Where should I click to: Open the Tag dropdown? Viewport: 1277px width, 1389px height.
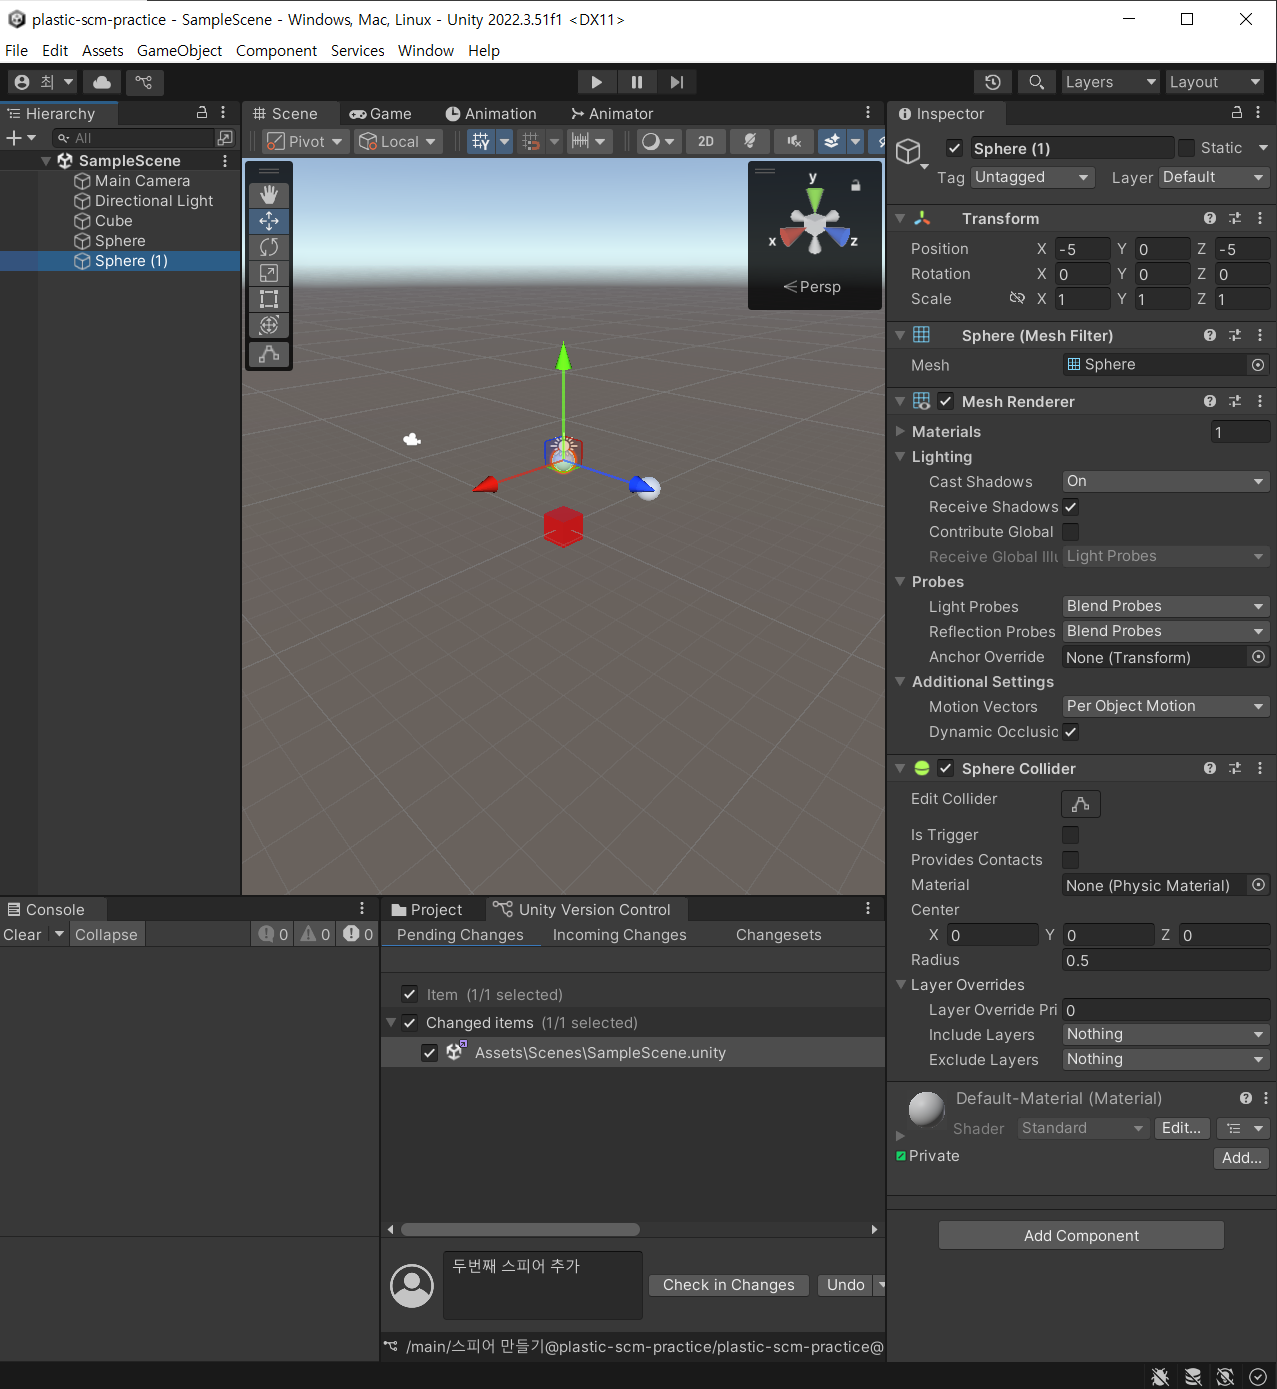tap(1033, 177)
